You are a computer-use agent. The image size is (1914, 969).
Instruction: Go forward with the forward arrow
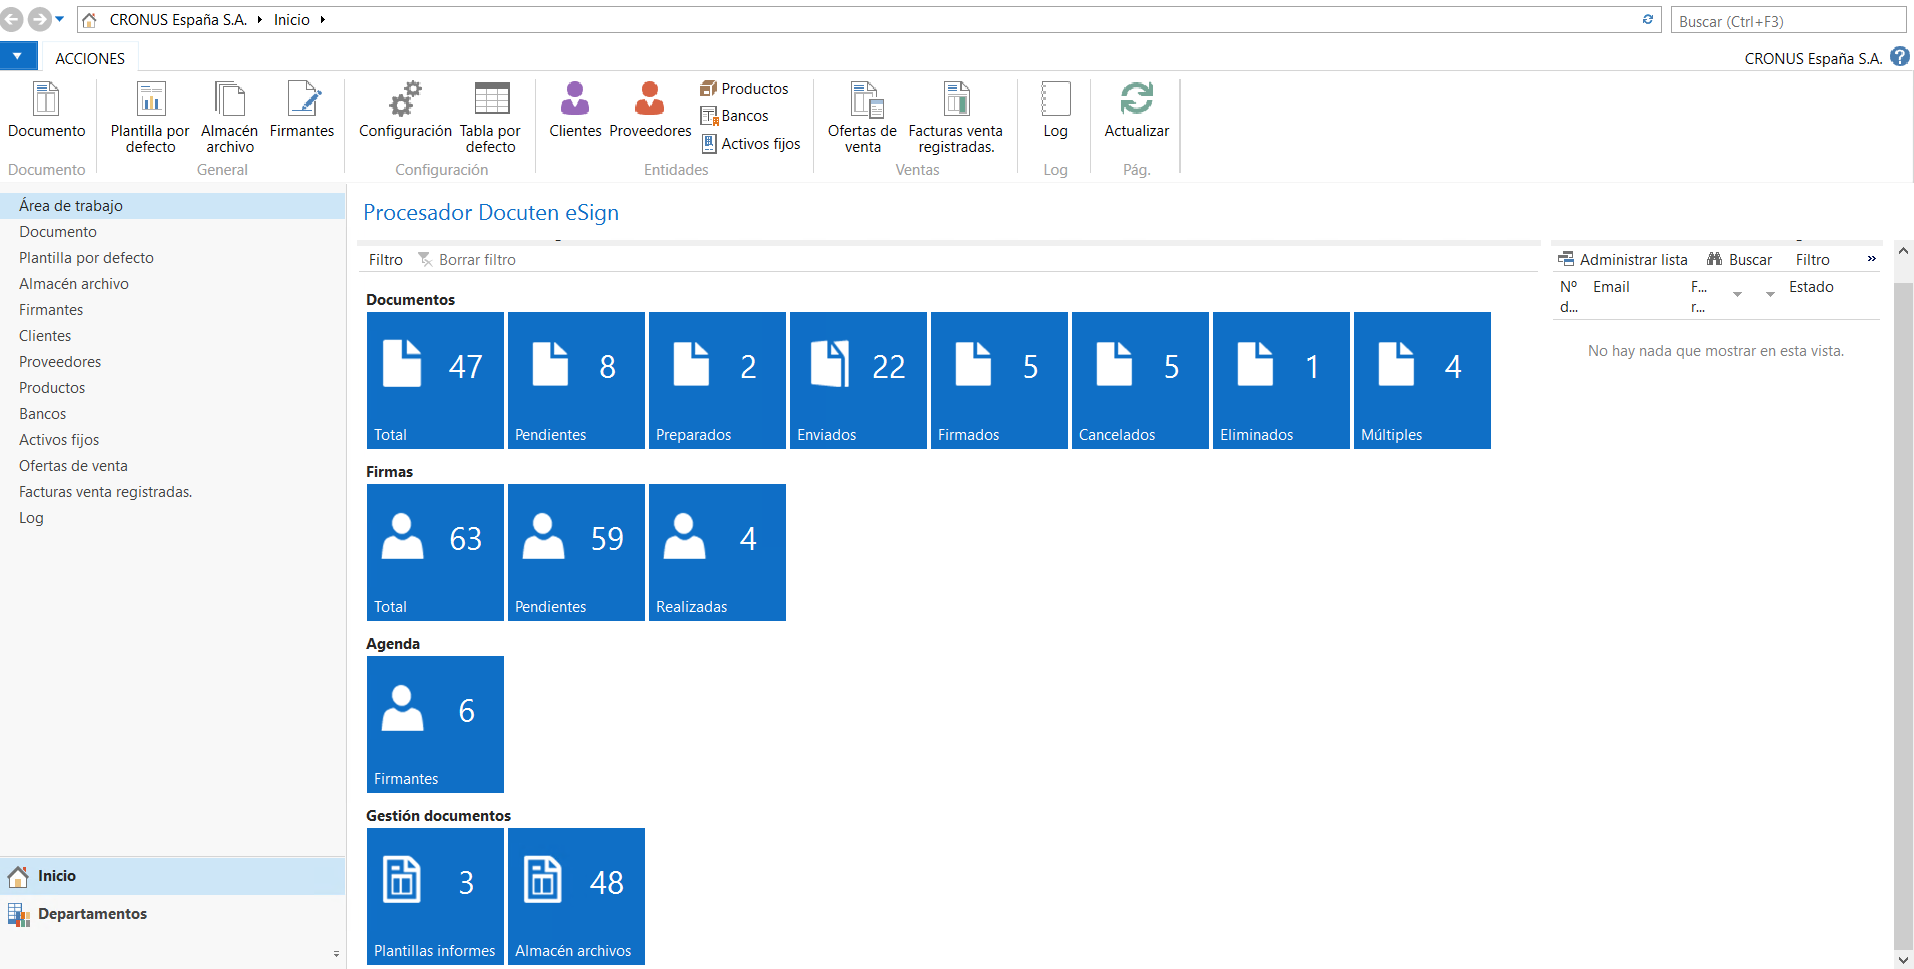(x=39, y=19)
